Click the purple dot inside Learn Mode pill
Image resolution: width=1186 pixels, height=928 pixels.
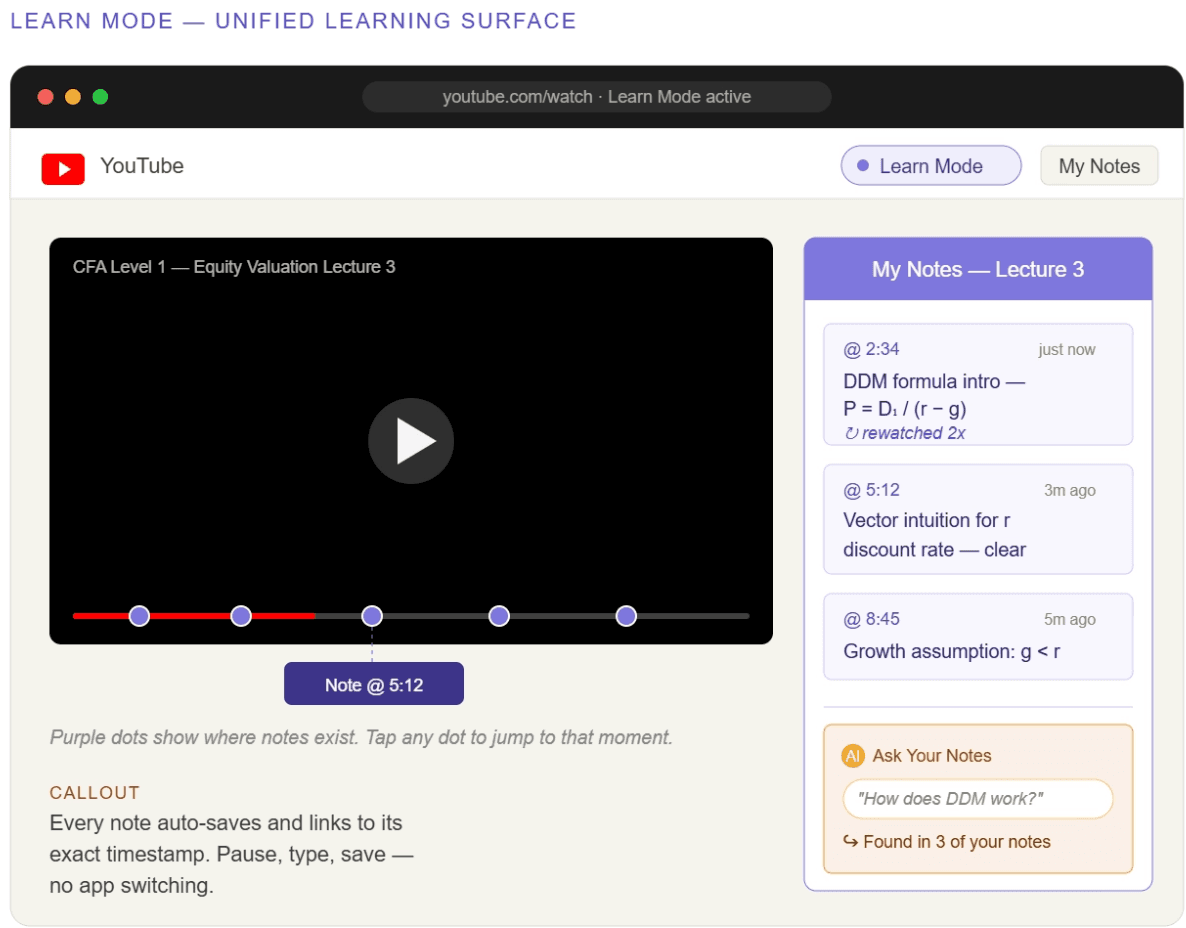coord(862,166)
